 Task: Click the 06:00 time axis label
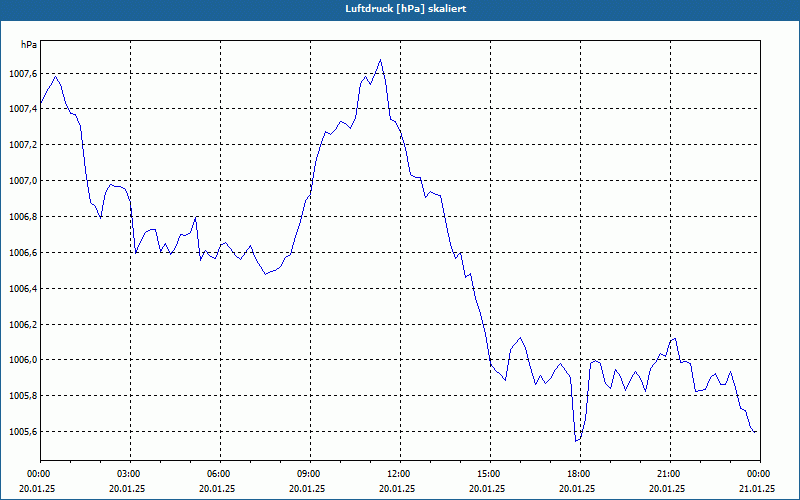click(220, 474)
